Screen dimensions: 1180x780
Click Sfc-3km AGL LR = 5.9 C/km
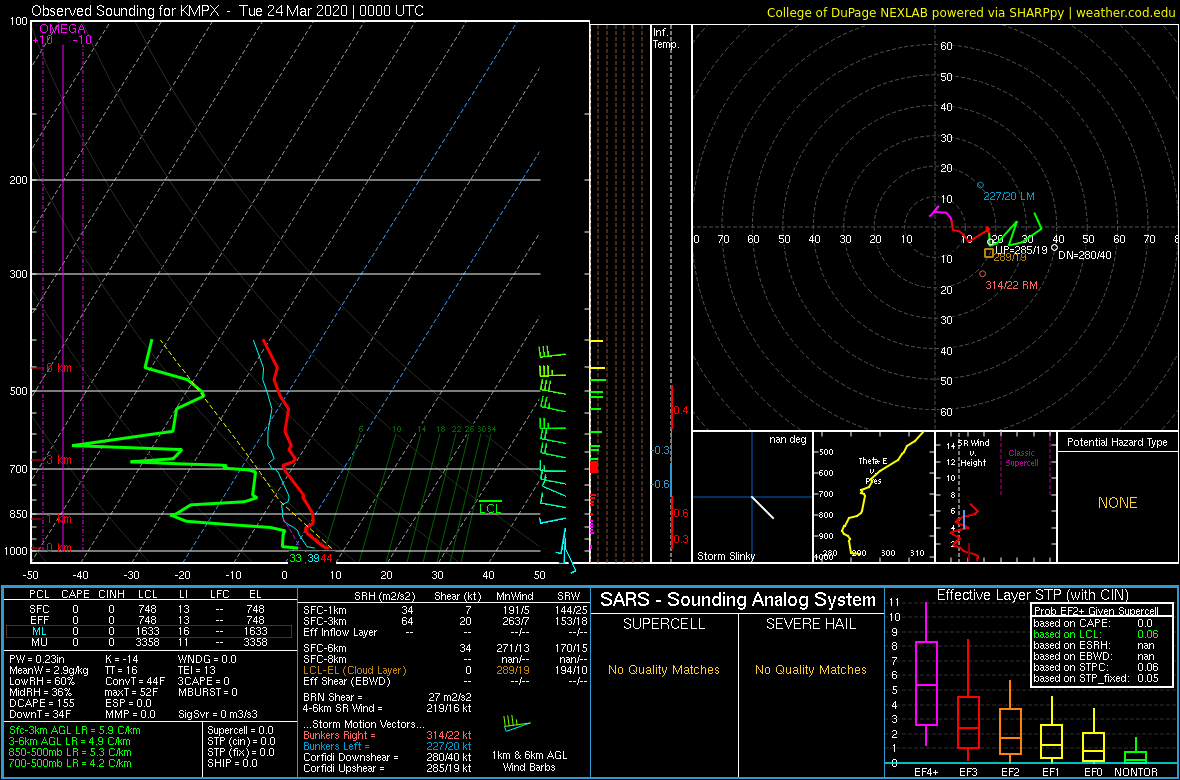[75, 730]
